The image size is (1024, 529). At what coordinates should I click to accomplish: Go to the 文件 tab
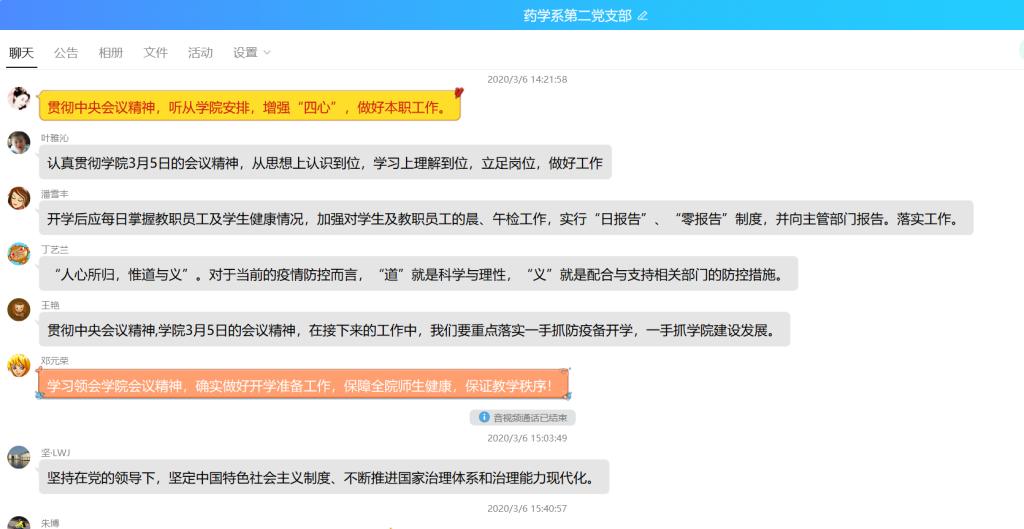[x=155, y=53]
